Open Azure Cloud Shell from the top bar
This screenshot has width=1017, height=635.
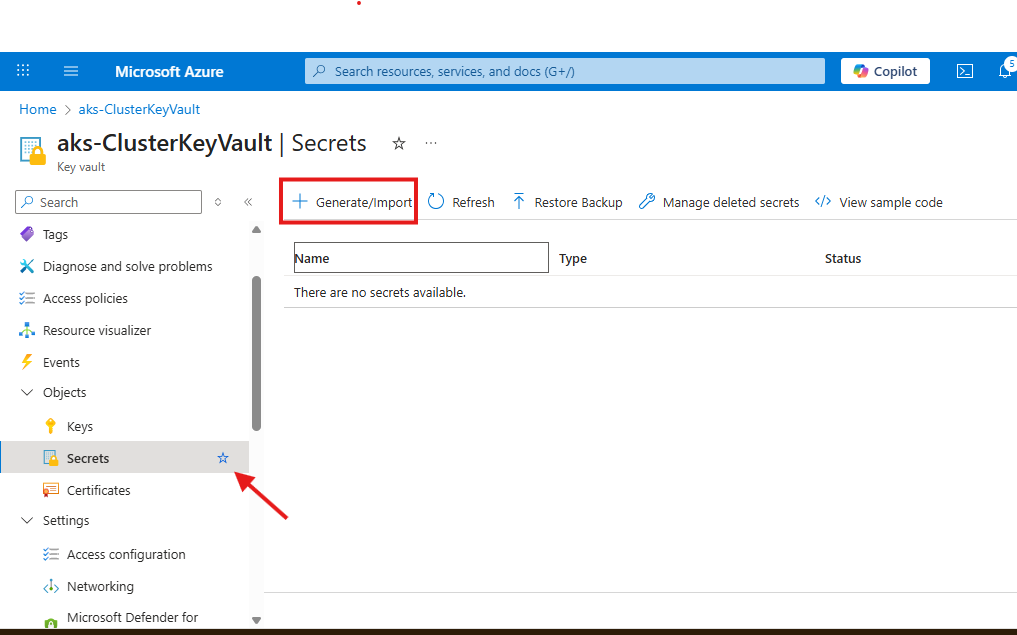click(964, 71)
